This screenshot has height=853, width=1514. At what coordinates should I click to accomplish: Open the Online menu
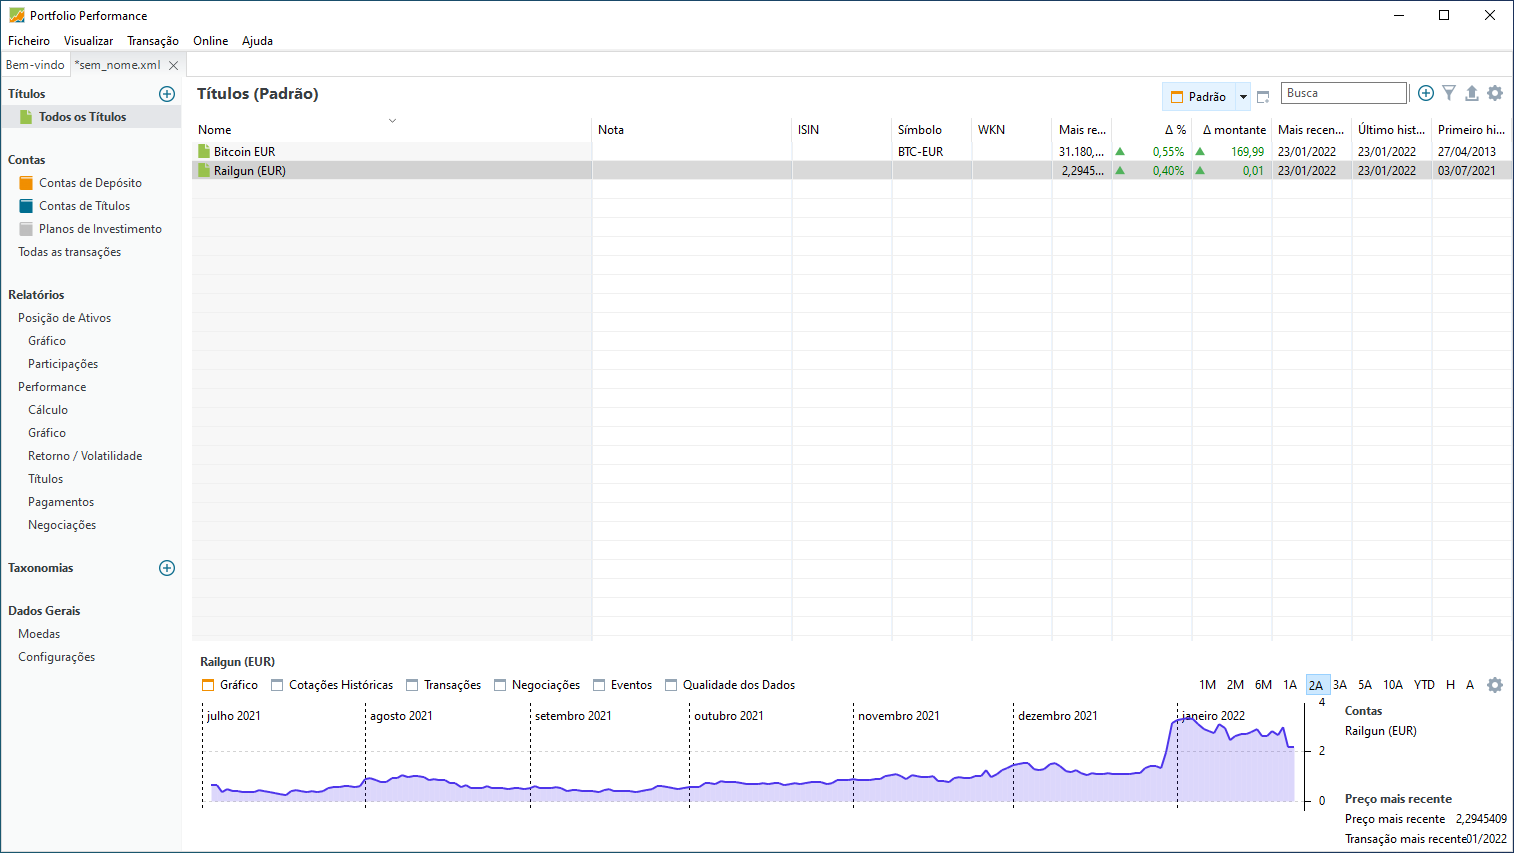[x=211, y=41]
